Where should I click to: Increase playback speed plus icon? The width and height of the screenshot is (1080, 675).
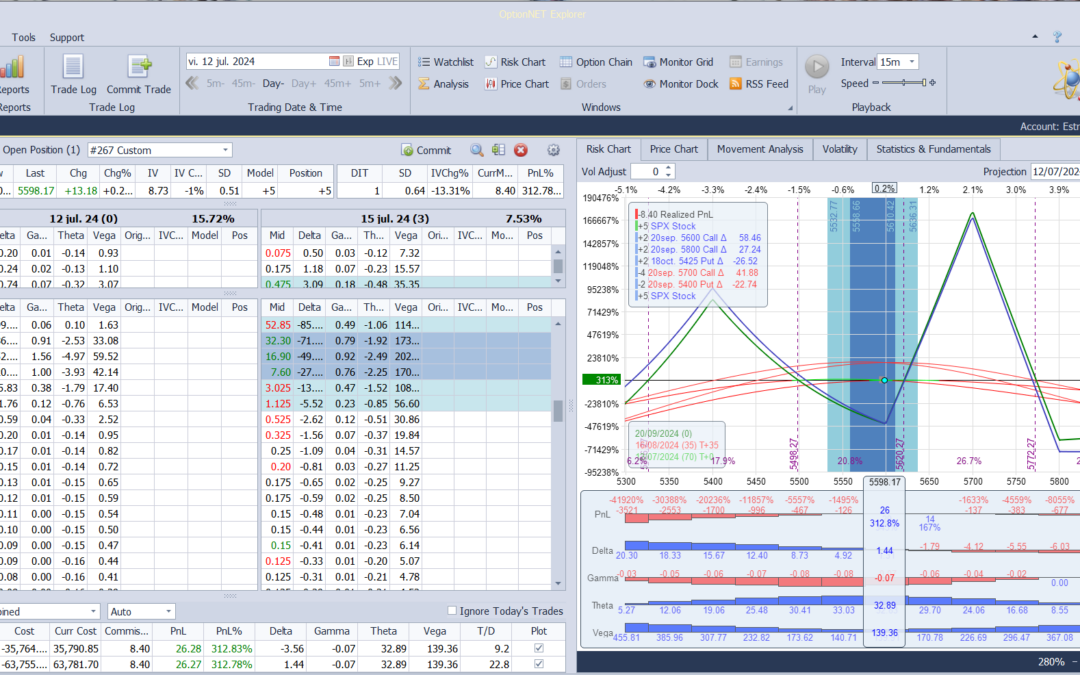[933, 83]
